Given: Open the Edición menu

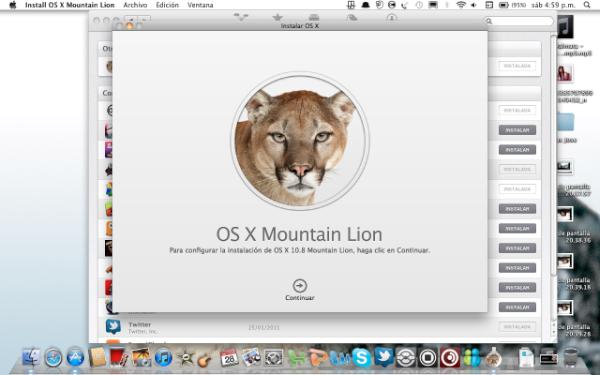Looking at the screenshot, I should click(167, 5).
